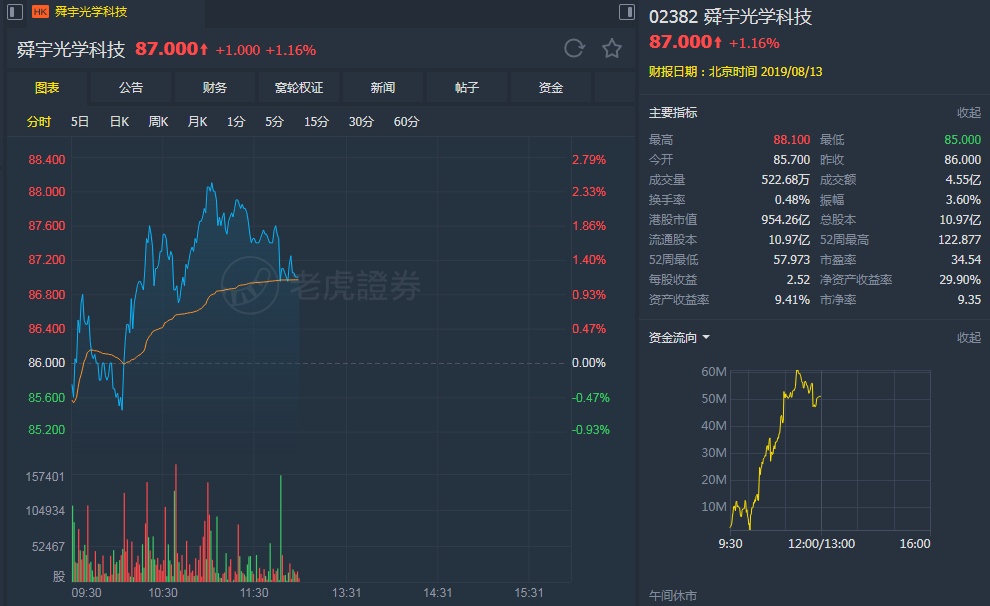Click the orange HK market badge
990x606 pixels.
[40, 12]
